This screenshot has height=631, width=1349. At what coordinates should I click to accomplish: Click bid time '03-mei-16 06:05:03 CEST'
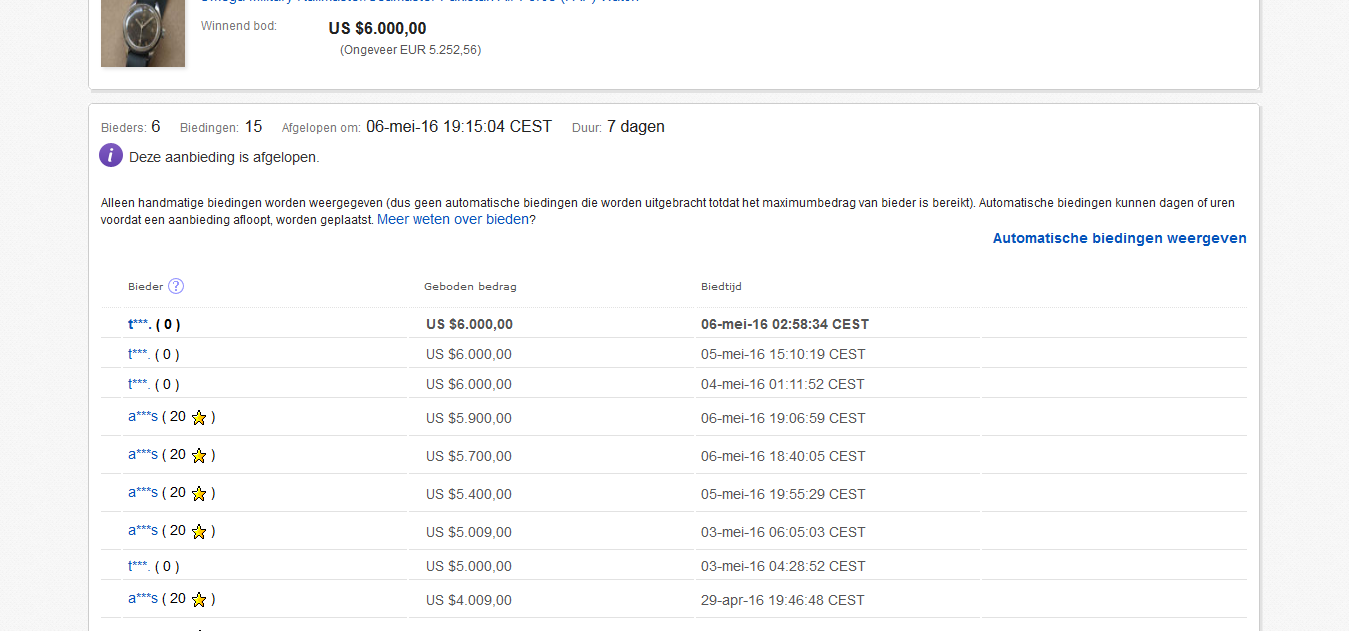[x=783, y=532]
